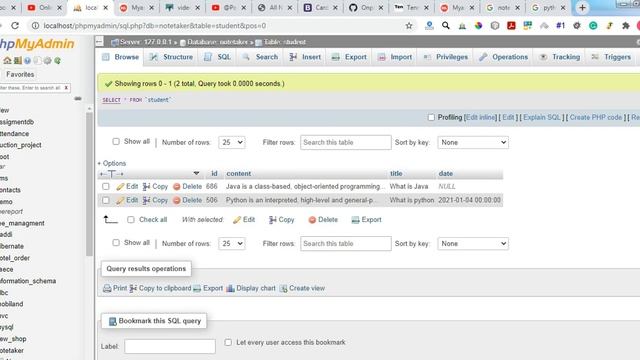Click the search magnifier extension icon
Image resolution: width=640 pixels, height=360 pixels.
[446, 26]
